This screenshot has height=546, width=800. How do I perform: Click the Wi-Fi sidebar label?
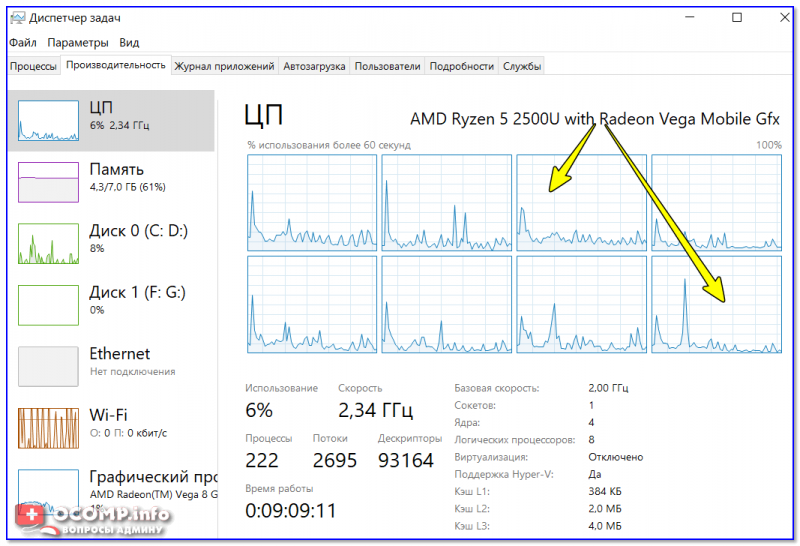[108, 415]
